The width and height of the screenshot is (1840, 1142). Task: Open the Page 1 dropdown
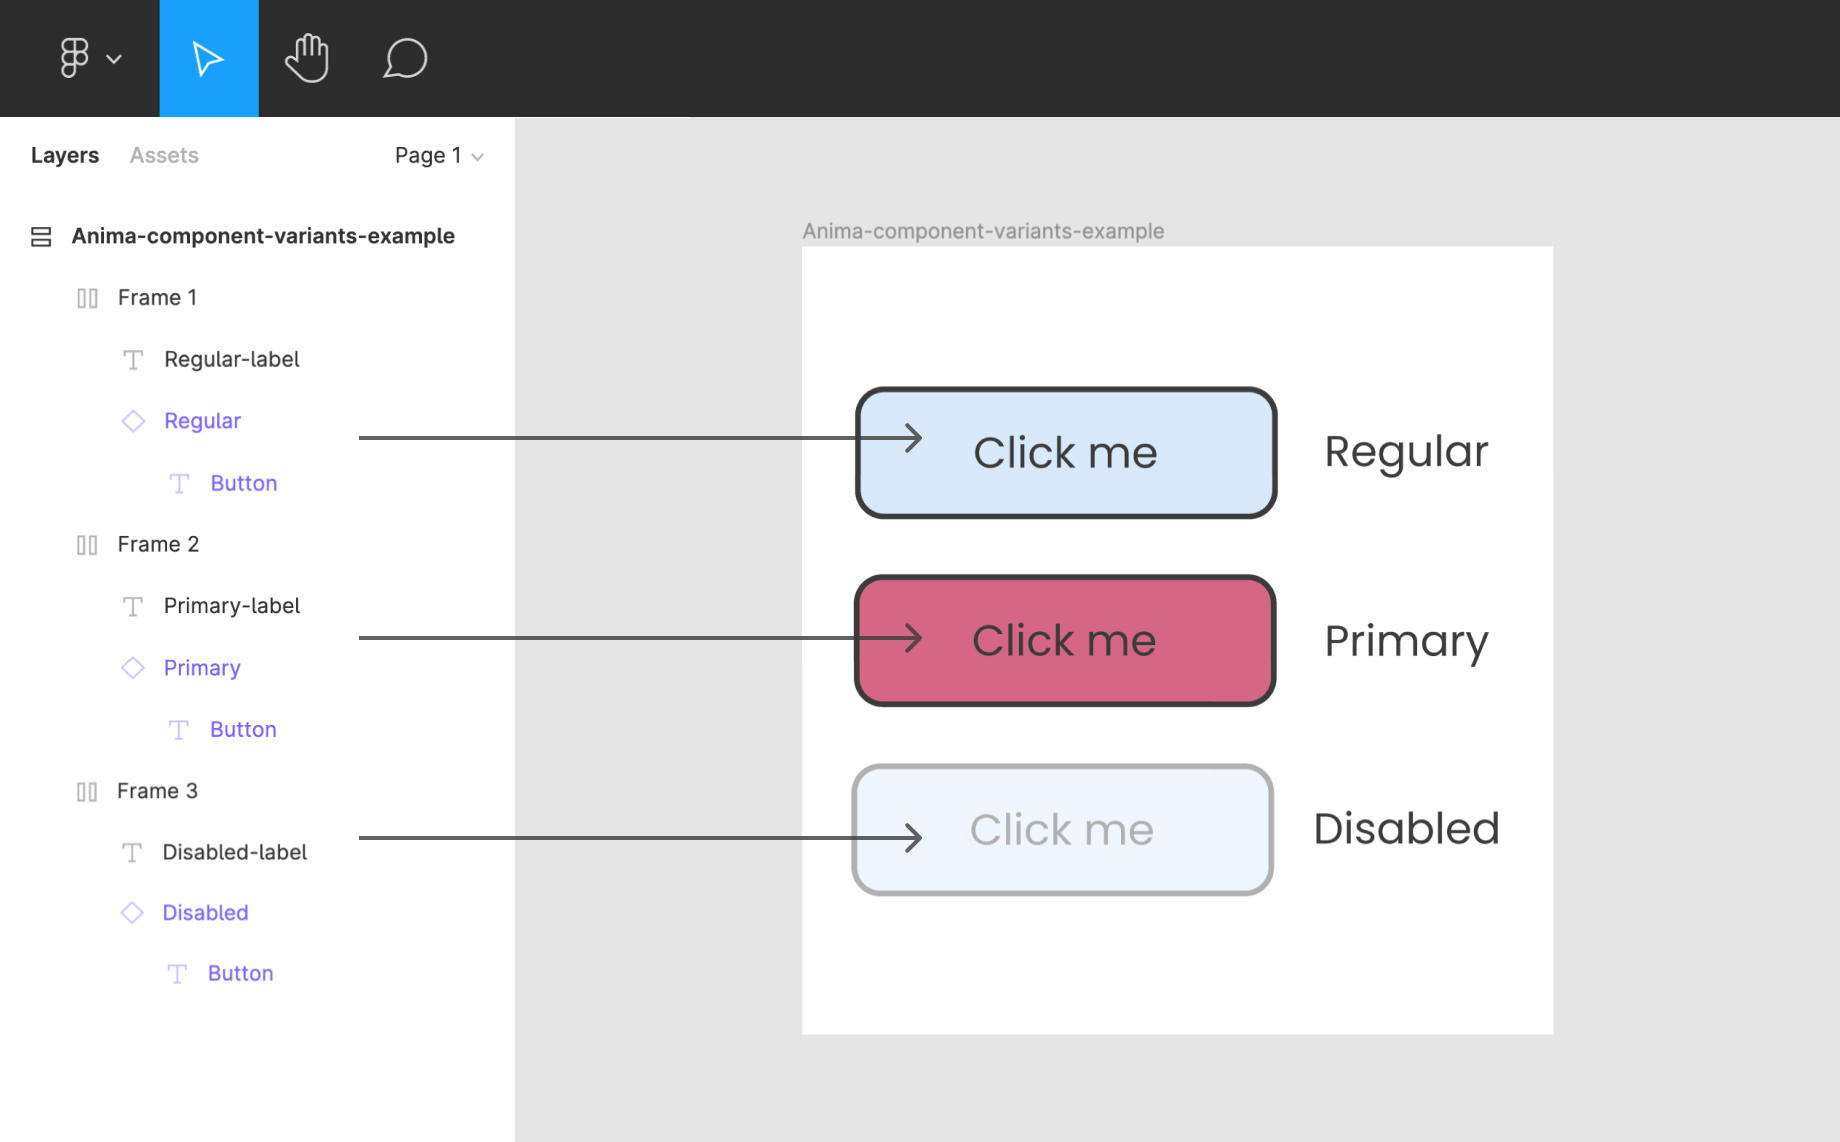coord(438,156)
